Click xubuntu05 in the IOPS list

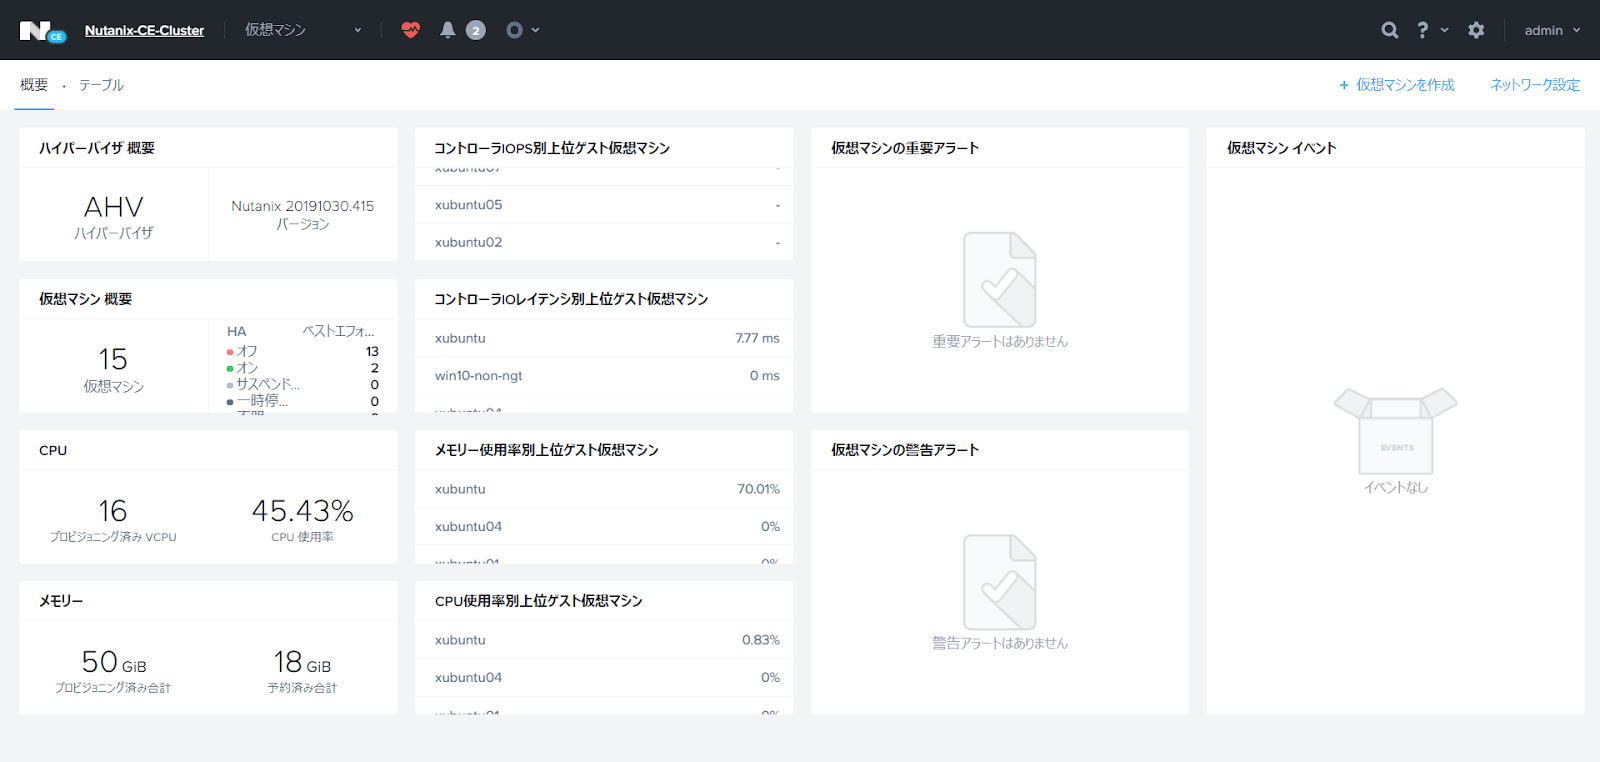click(x=468, y=205)
